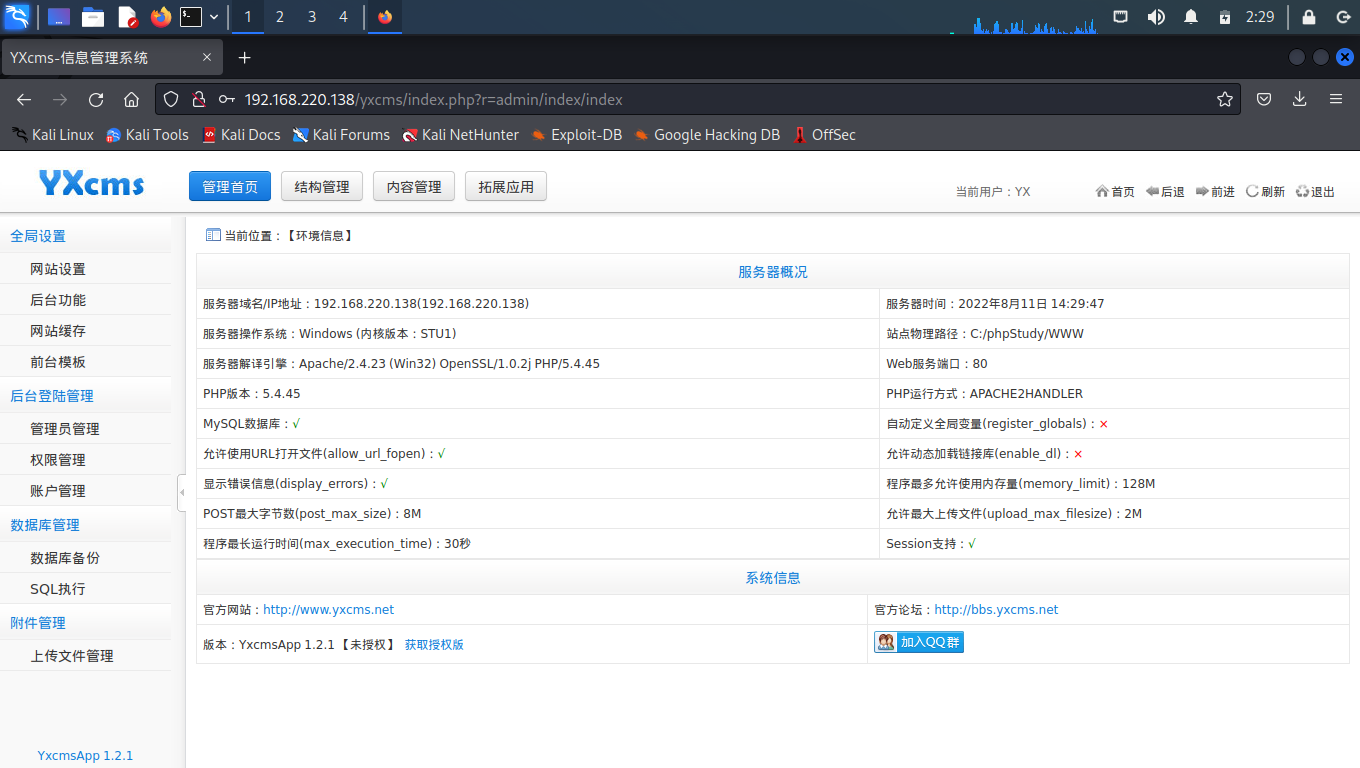Open the text editor launcher icon
Viewport: 1360px width, 768px height.
pos(127,17)
